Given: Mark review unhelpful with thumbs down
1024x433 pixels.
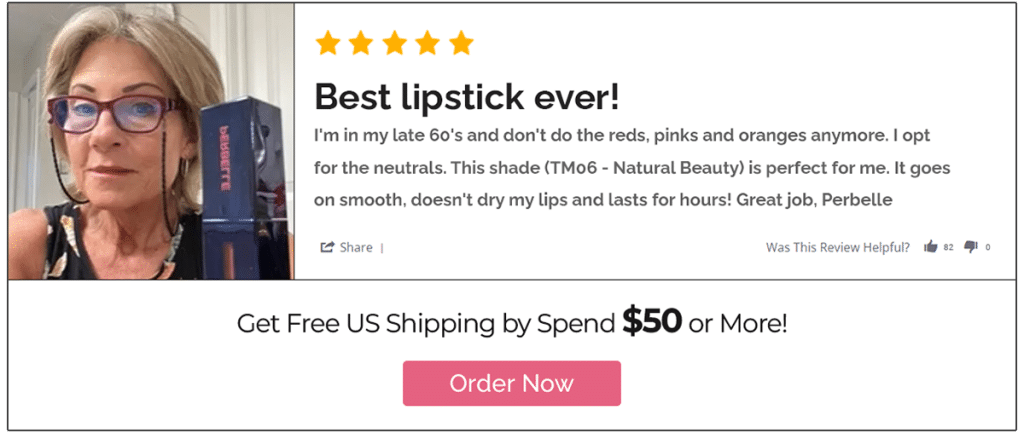Looking at the screenshot, I should click(x=970, y=247).
